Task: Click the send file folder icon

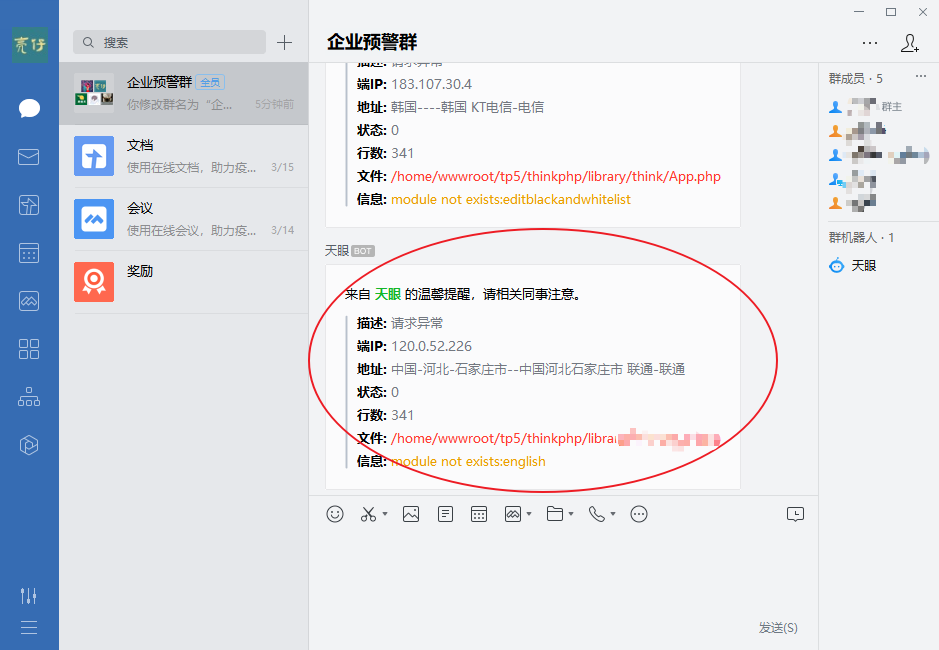Action: [554, 514]
